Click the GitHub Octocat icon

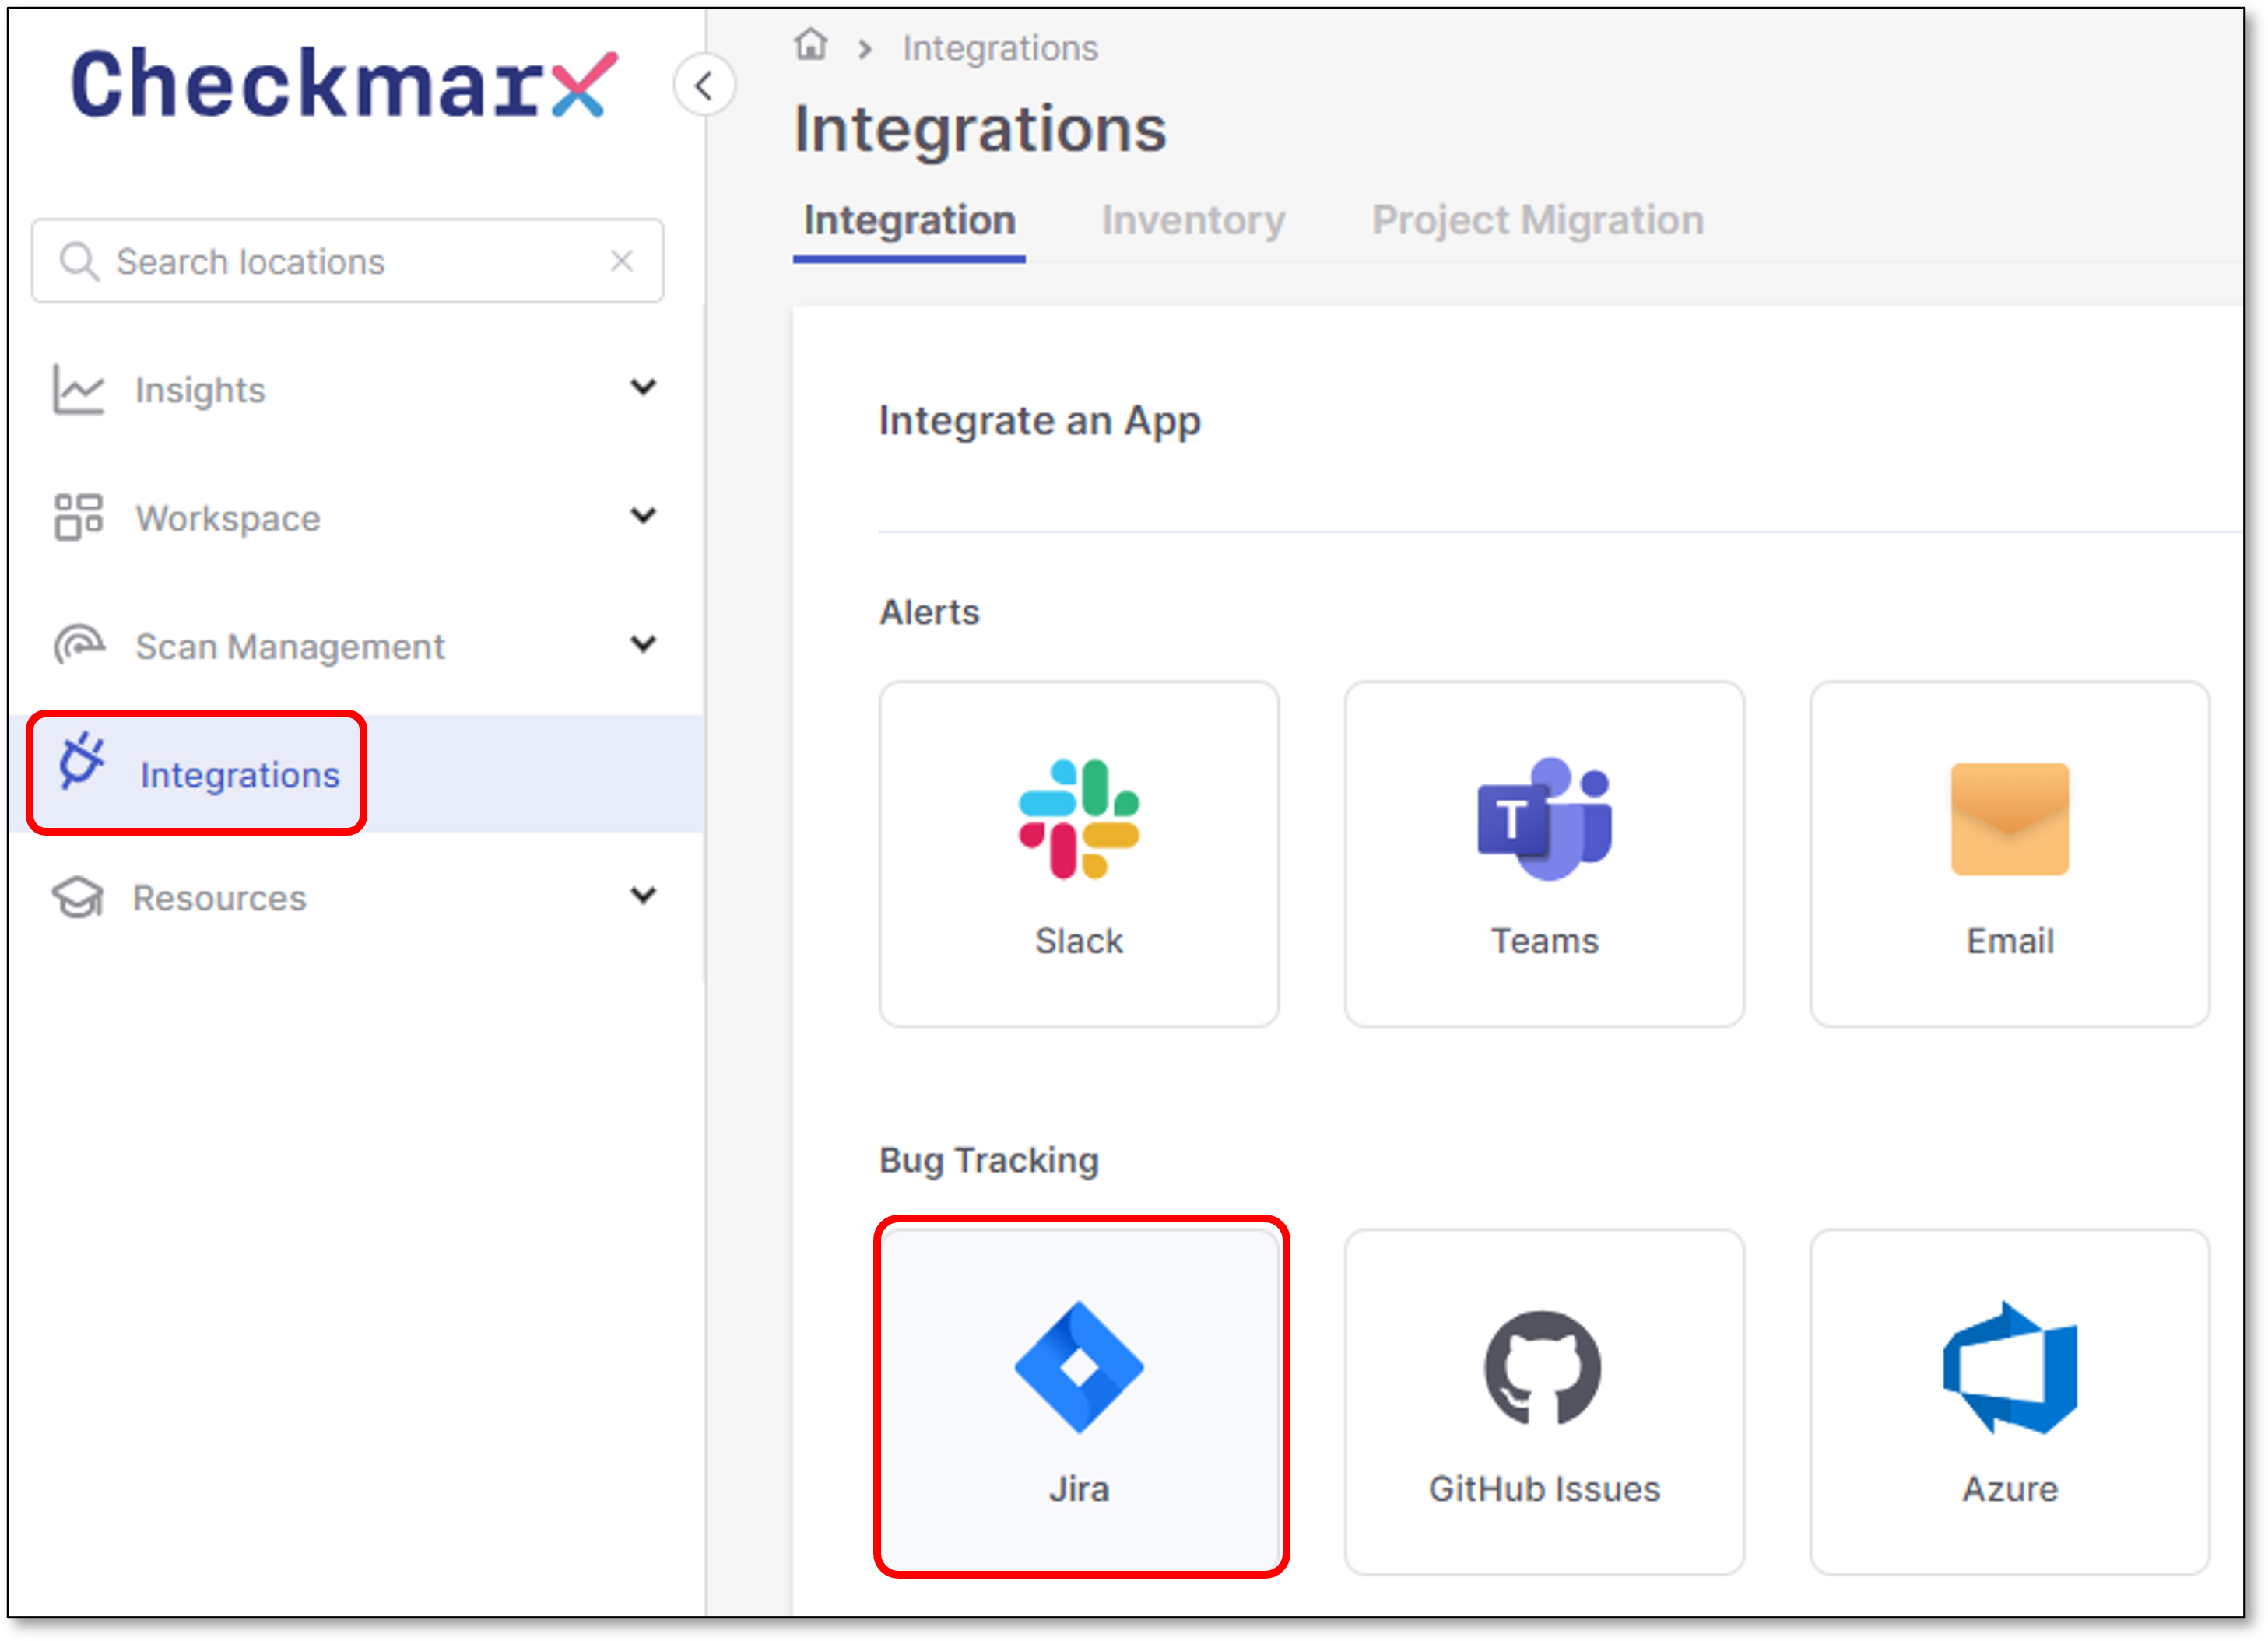click(x=1543, y=1367)
